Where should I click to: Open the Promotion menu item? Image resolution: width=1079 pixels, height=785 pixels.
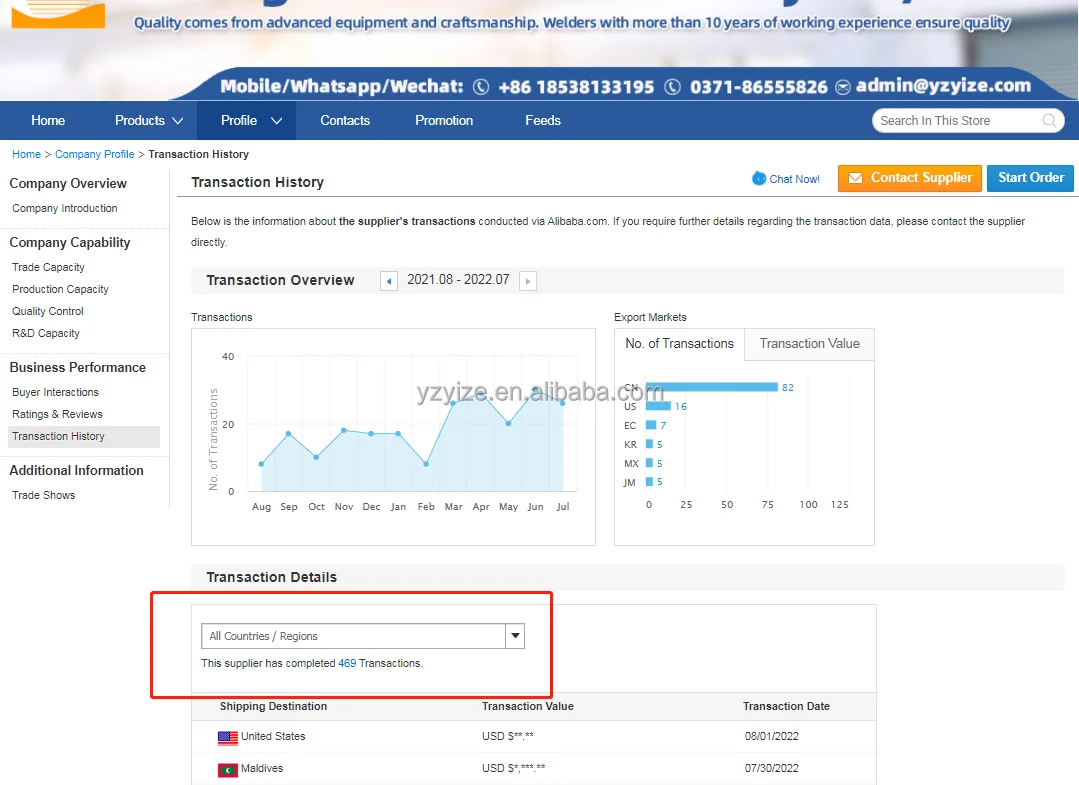(x=444, y=120)
